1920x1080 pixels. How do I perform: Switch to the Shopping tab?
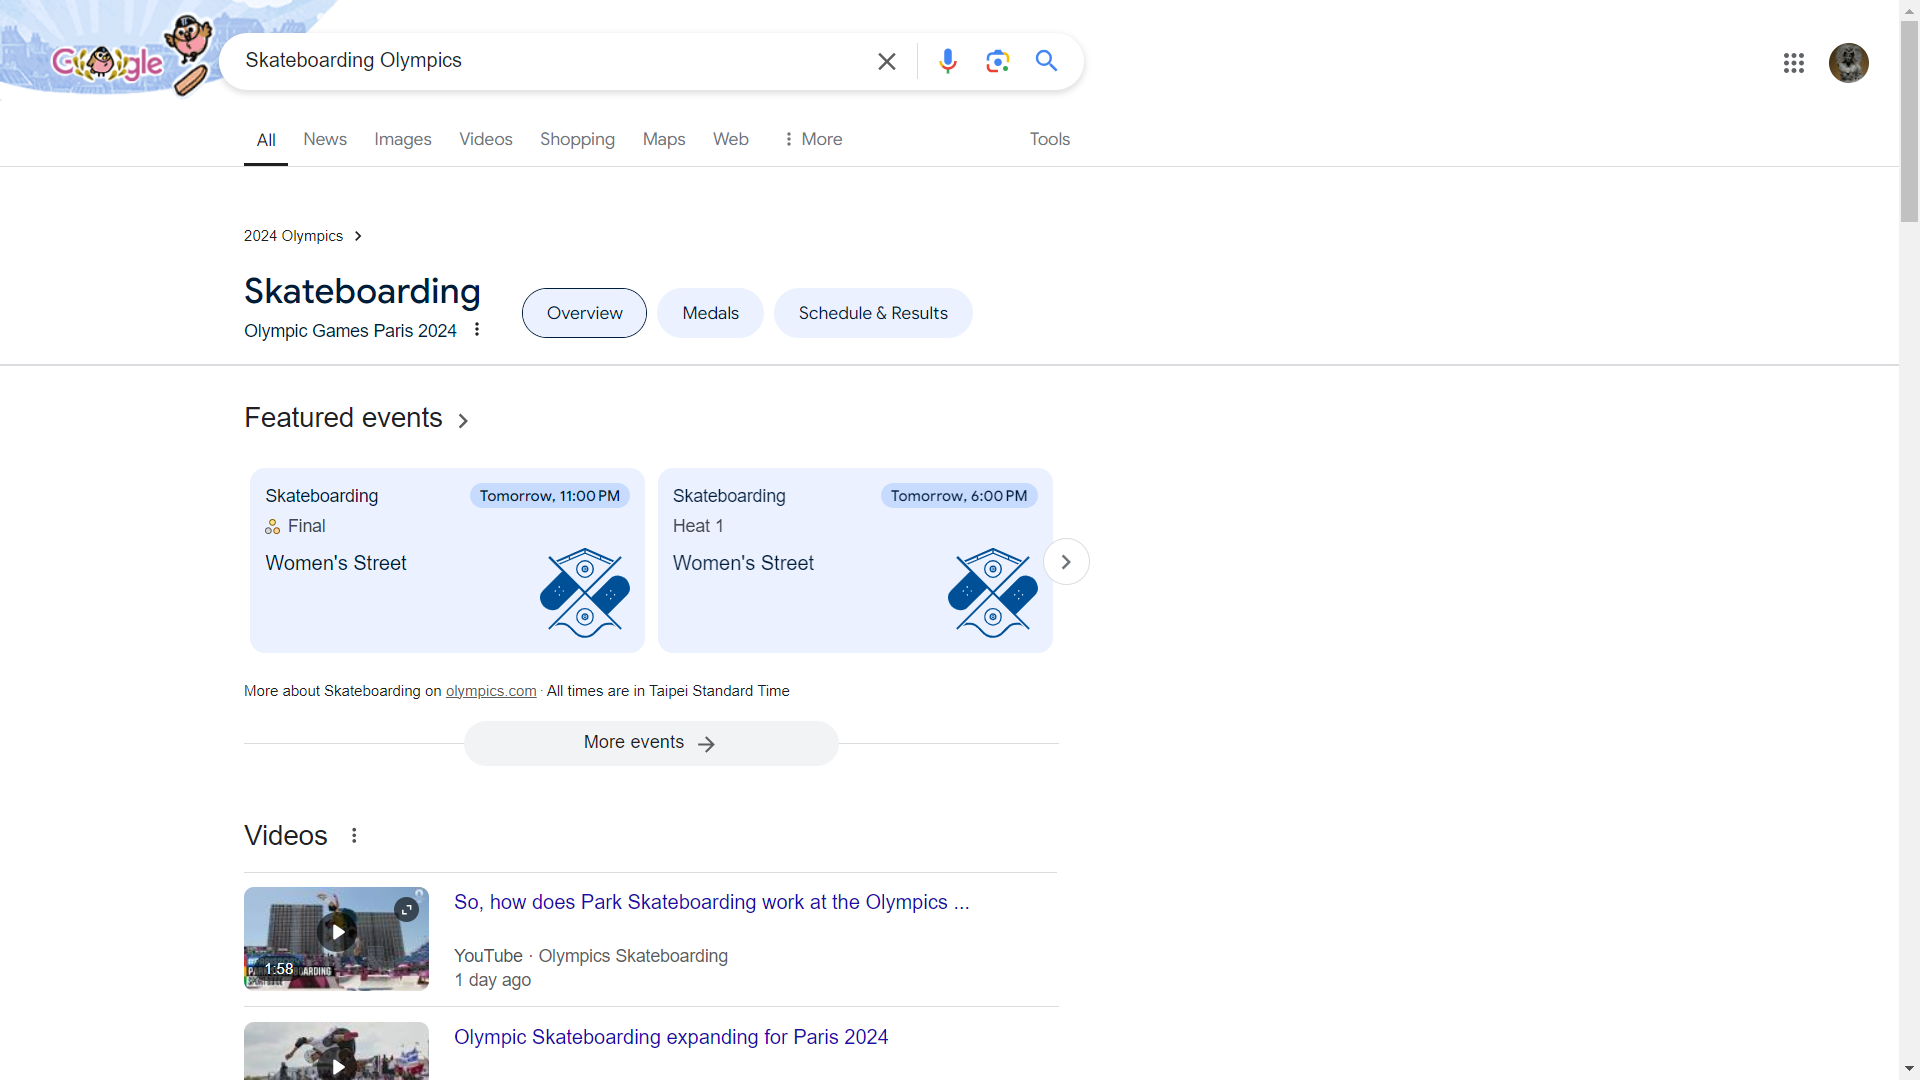pyautogui.click(x=577, y=139)
